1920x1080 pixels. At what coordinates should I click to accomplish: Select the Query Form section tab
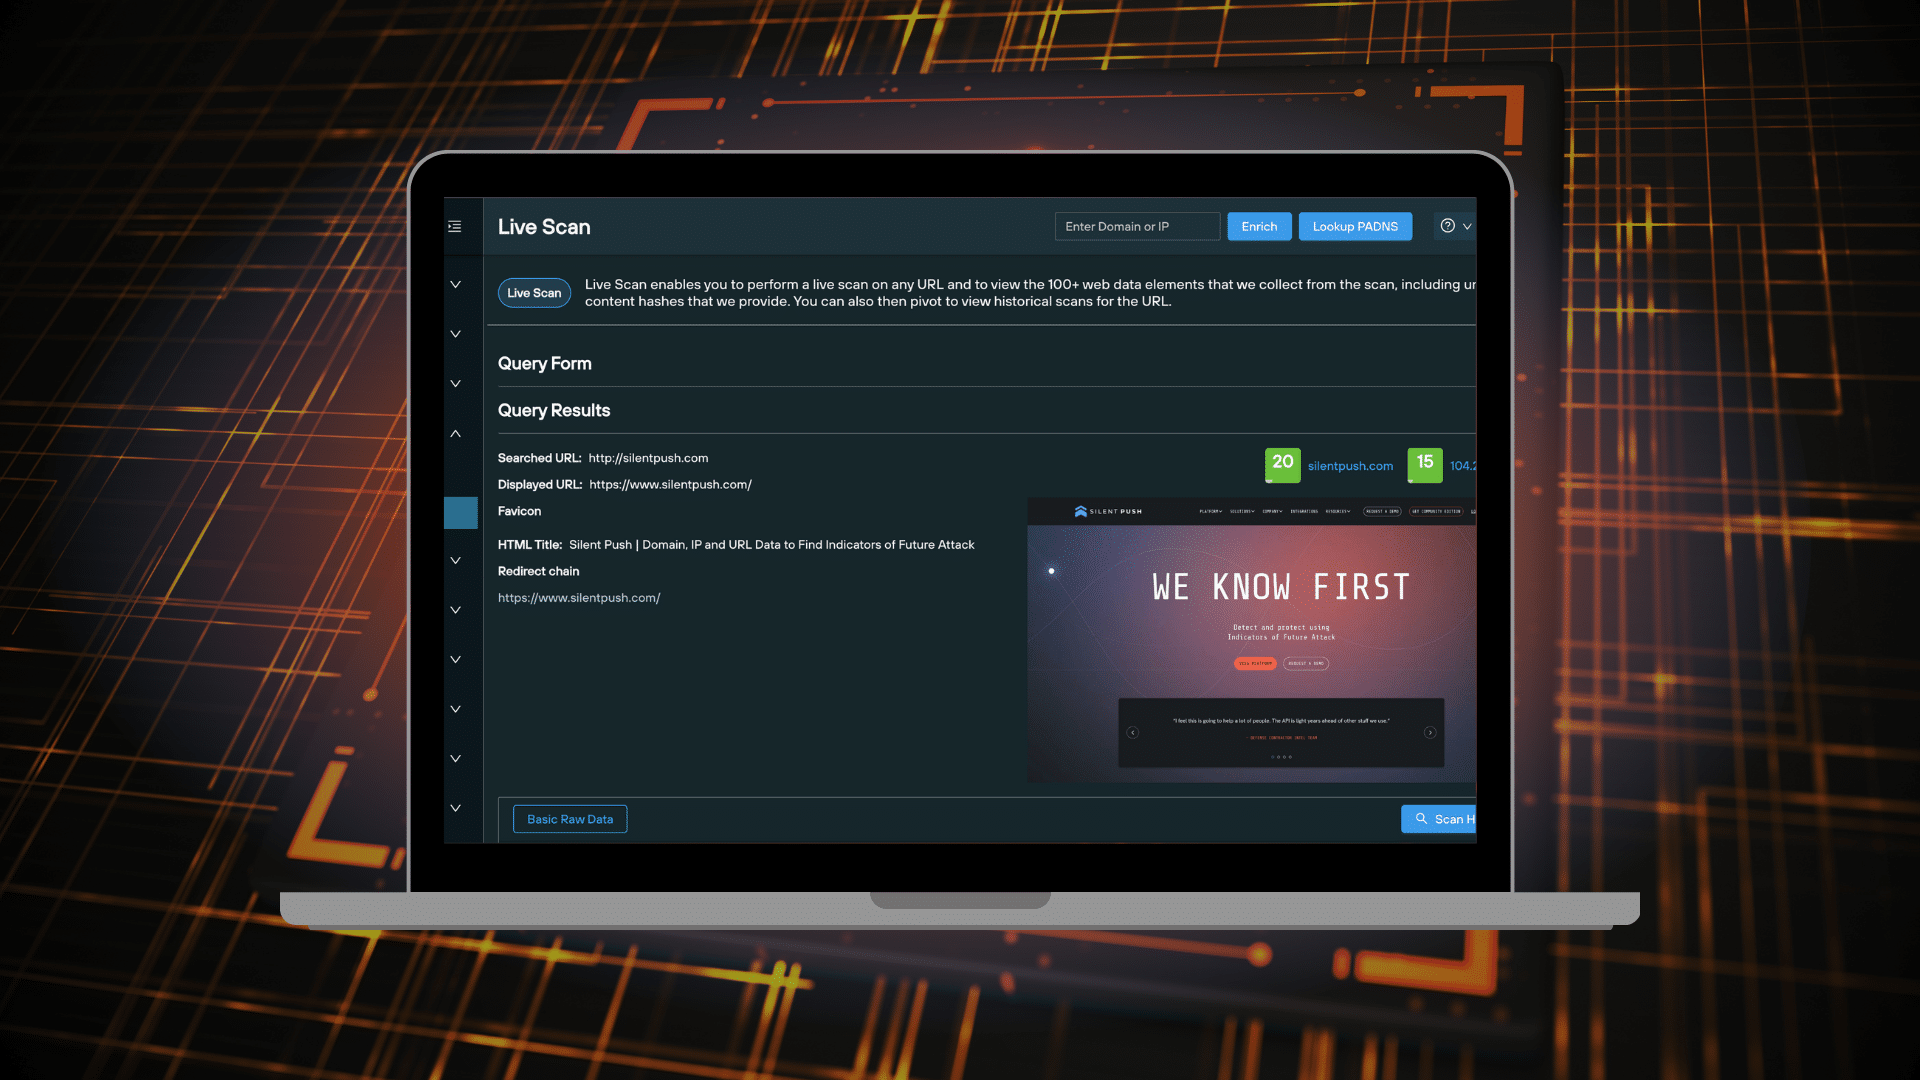[x=545, y=363]
